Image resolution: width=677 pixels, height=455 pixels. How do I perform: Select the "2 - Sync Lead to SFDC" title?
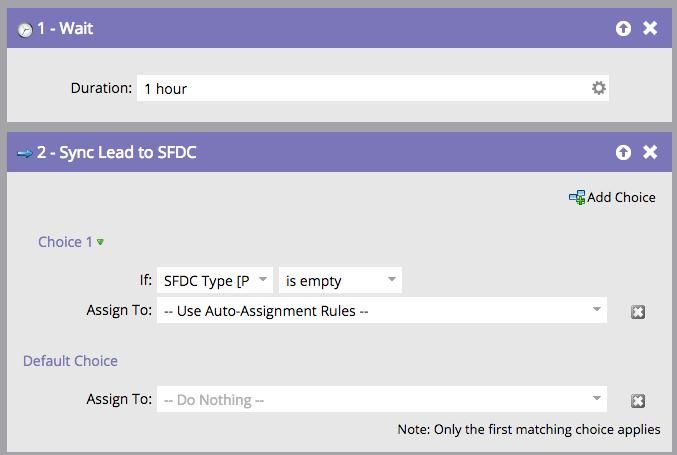click(116, 153)
